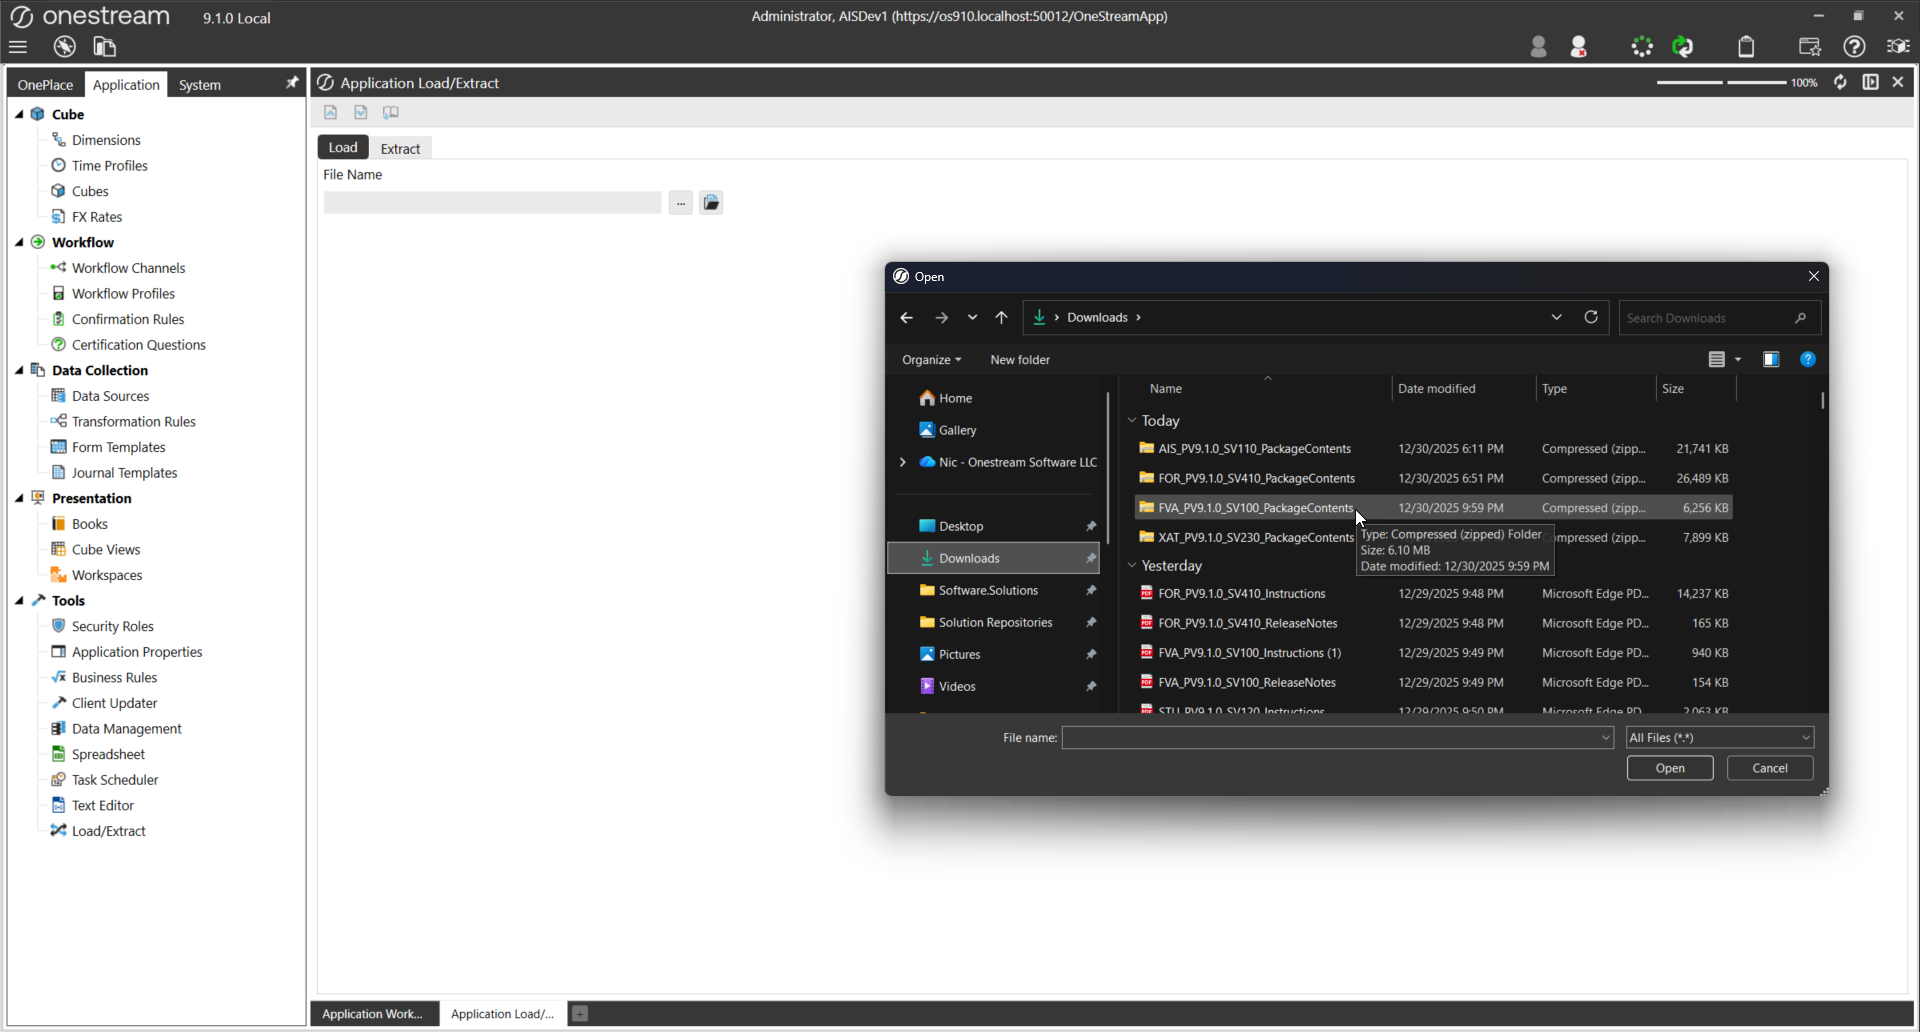Collapse the Workflow tree node
The width and height of the screenshot is (1920, 1032).
coord(19,242)
